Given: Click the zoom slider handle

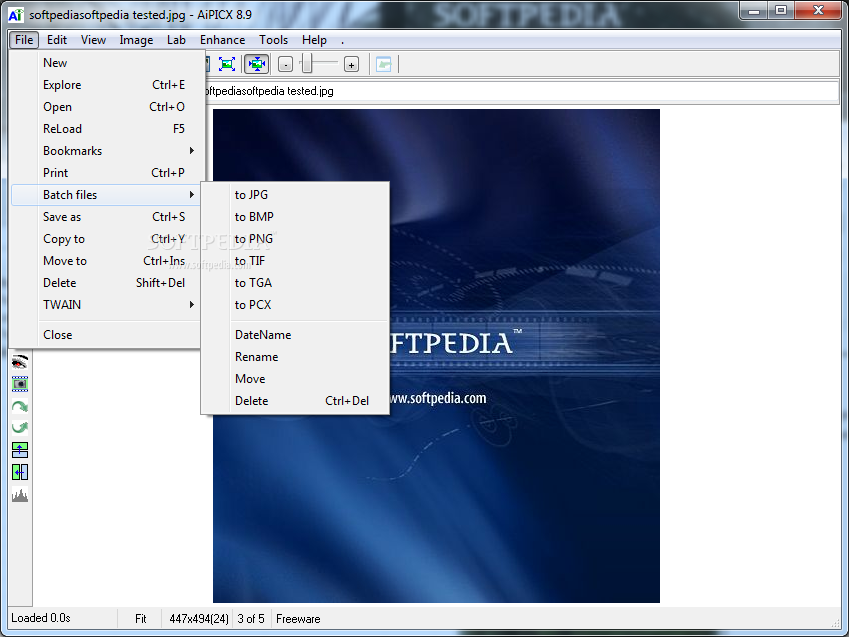Looking at the screenshot, I should tap(306, 63).
